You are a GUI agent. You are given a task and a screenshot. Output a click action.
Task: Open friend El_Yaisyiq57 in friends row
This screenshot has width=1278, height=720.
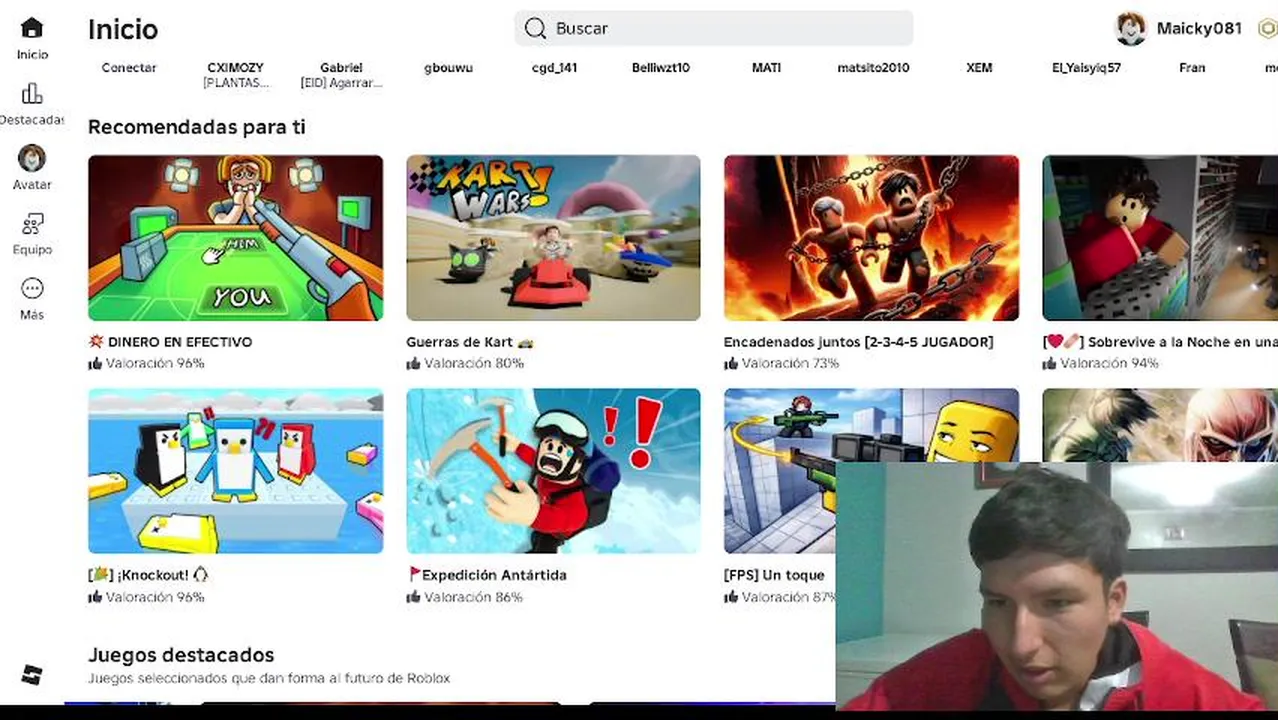pos(1086,68)
